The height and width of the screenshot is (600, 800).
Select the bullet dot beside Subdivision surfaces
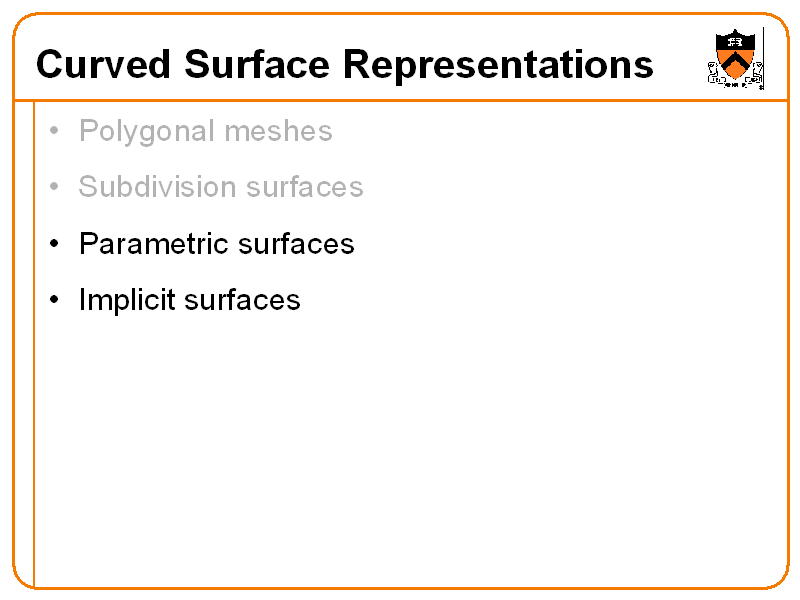(55, 187)
